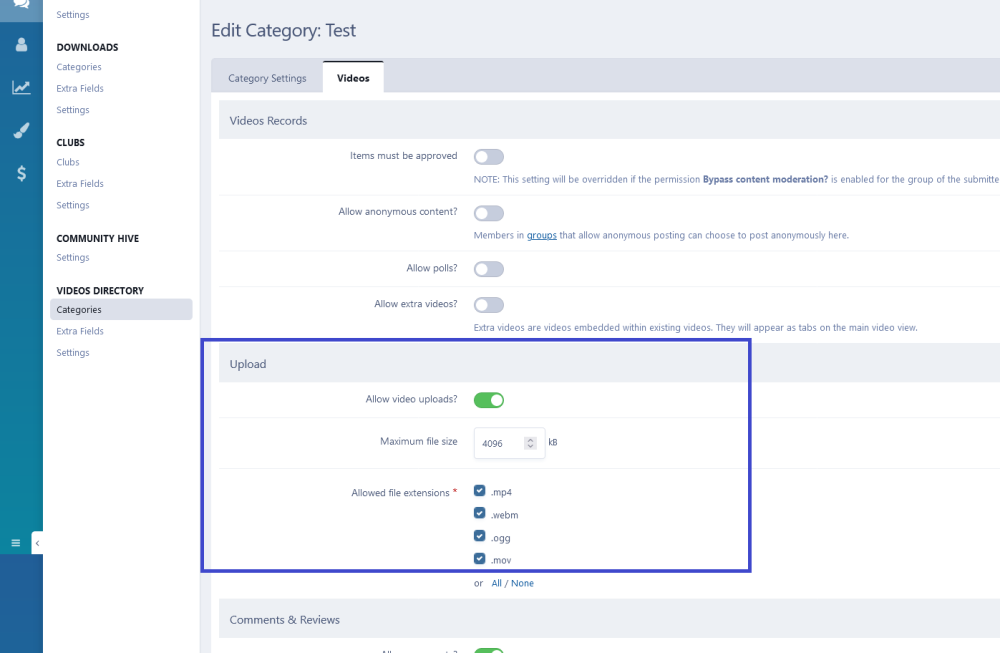Open the Commerce dollar-sign icon
The image size is (1000, 653).
tap(21, 173)
